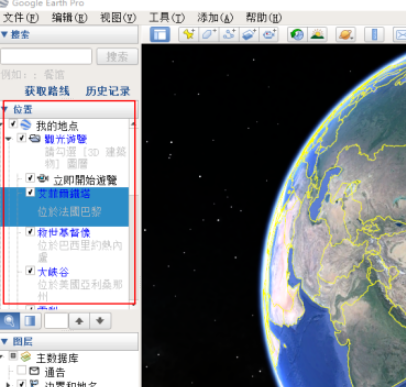Toggle the 我的地点 checkbox
Viewport: 406px width, 387px height.
coord(13,124)
